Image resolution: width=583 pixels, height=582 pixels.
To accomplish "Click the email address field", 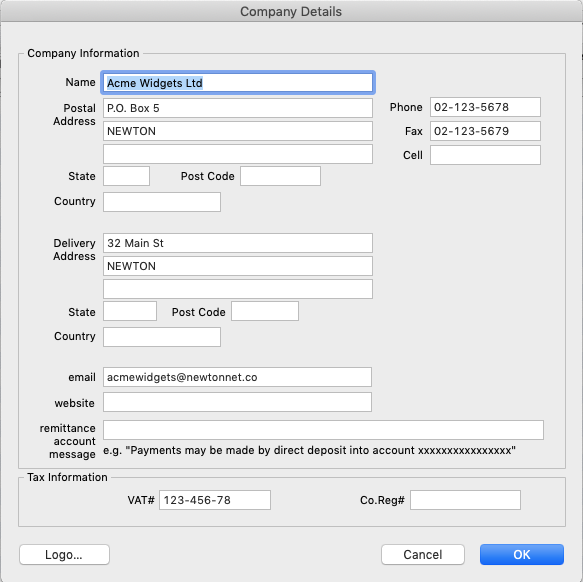I will click(x=237, y=377).
